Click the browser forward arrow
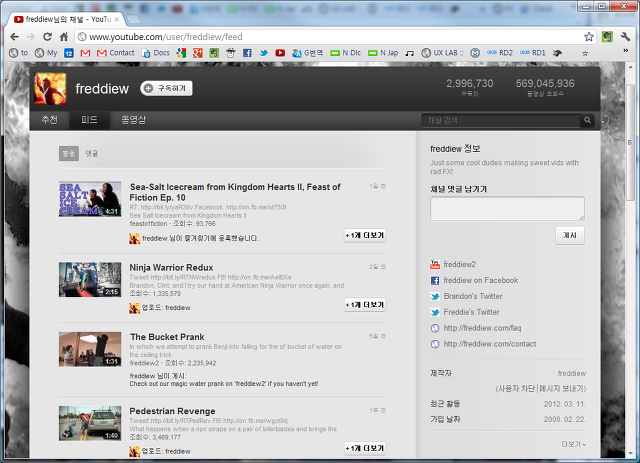Screen dimensions: 640x463 pyautogui.click(x=31, y=37)
